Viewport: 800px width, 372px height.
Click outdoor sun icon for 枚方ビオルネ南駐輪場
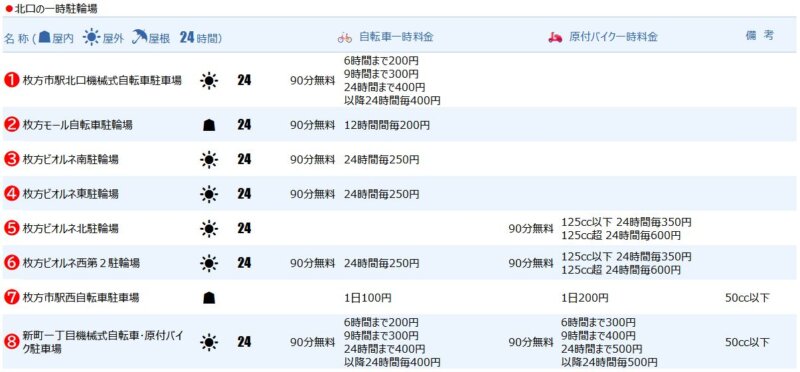(209, 160)
